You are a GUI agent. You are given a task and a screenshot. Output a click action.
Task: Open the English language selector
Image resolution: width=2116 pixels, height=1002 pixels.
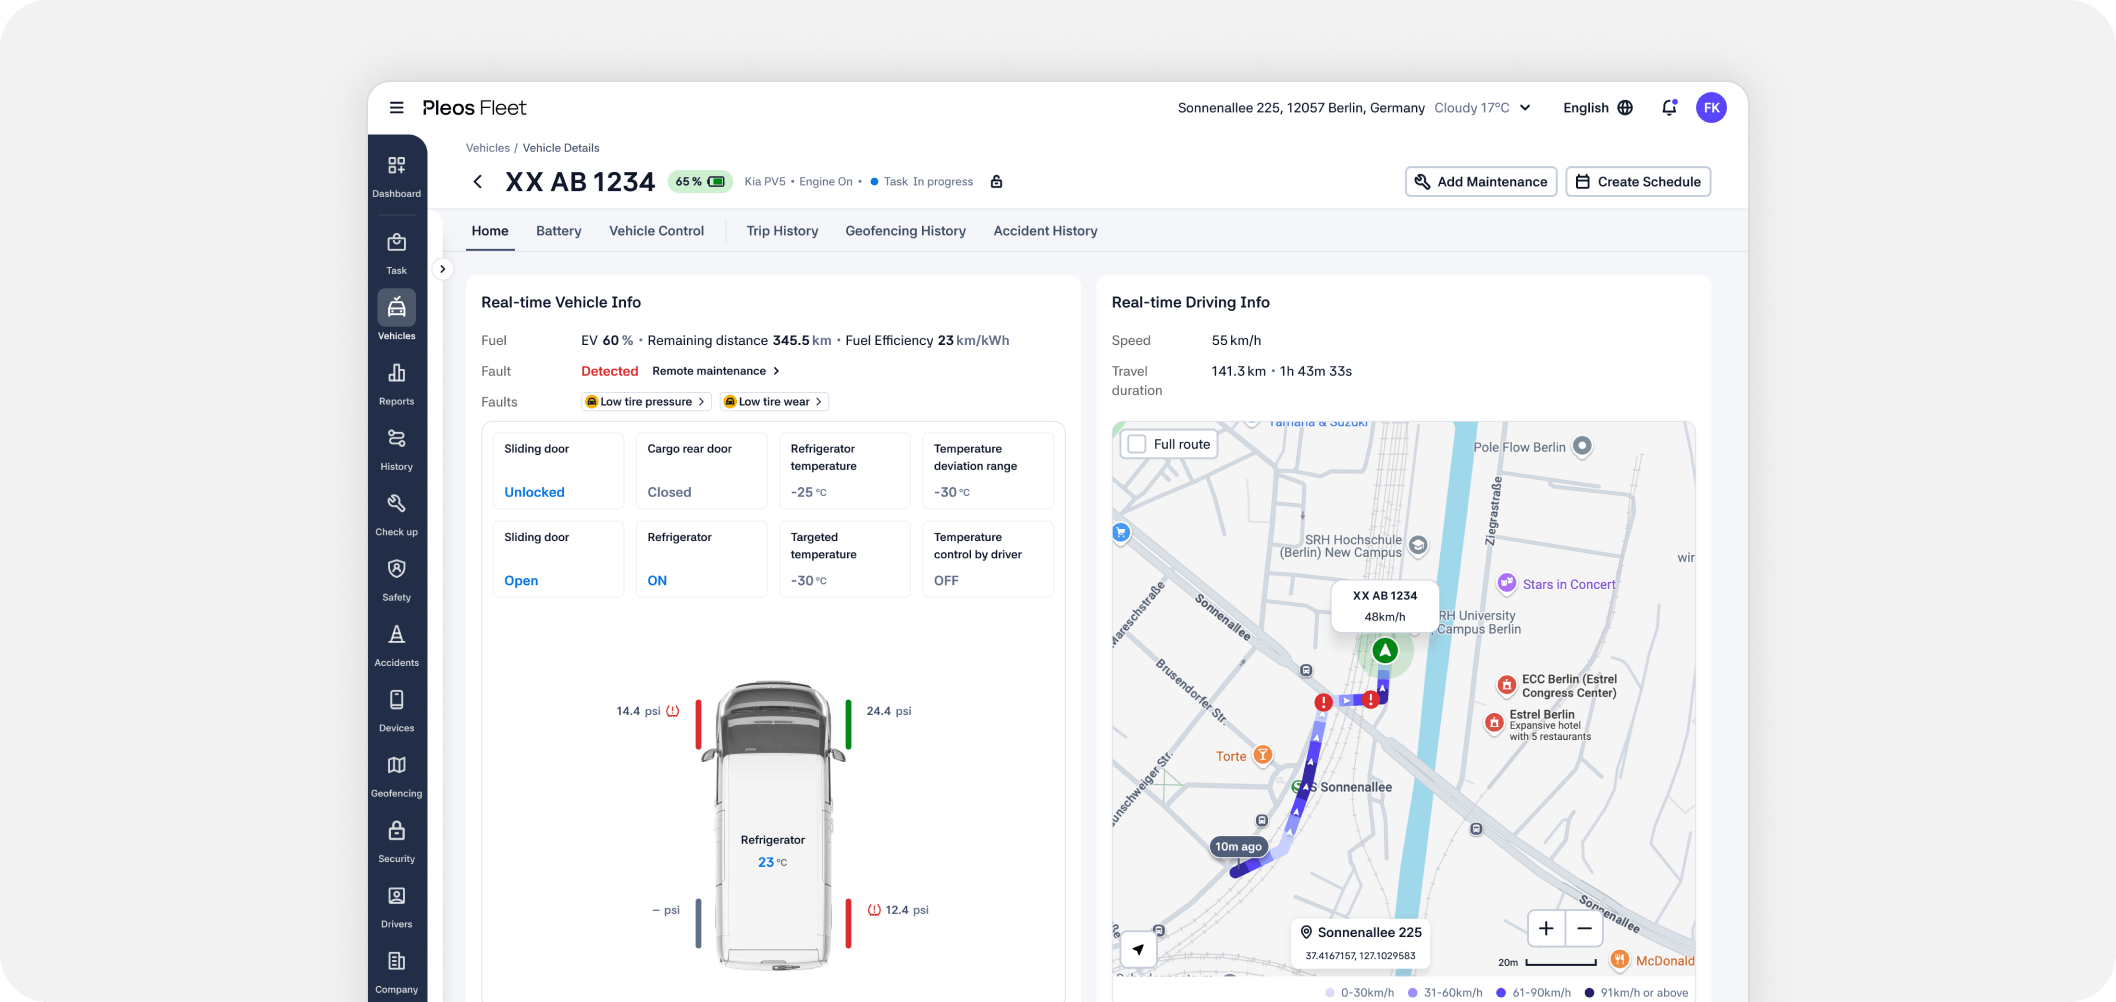[1597, 108]
